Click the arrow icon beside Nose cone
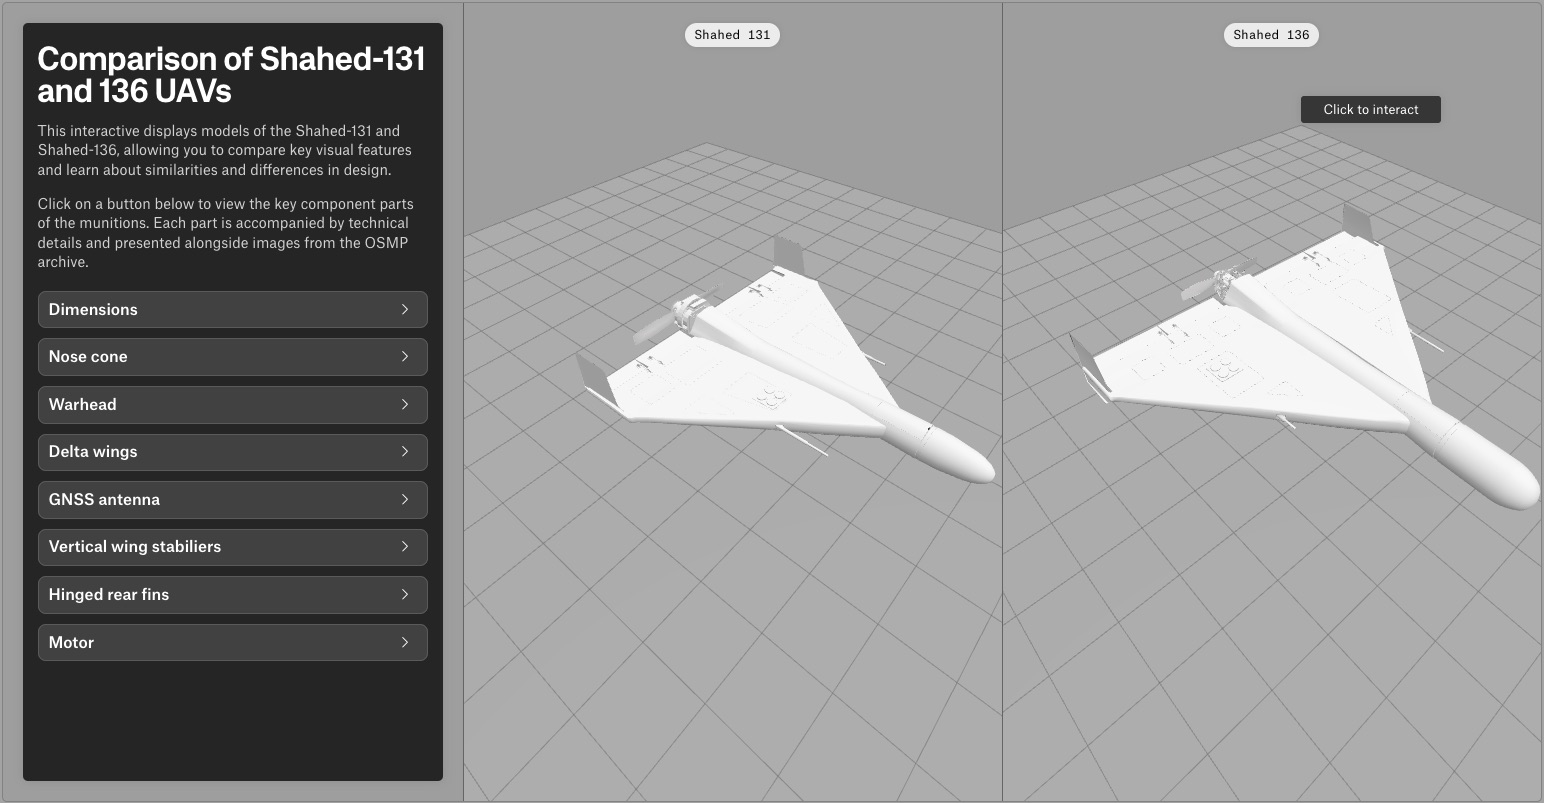Viewport: 1544px width, 803px height. (x=405, y=357)
